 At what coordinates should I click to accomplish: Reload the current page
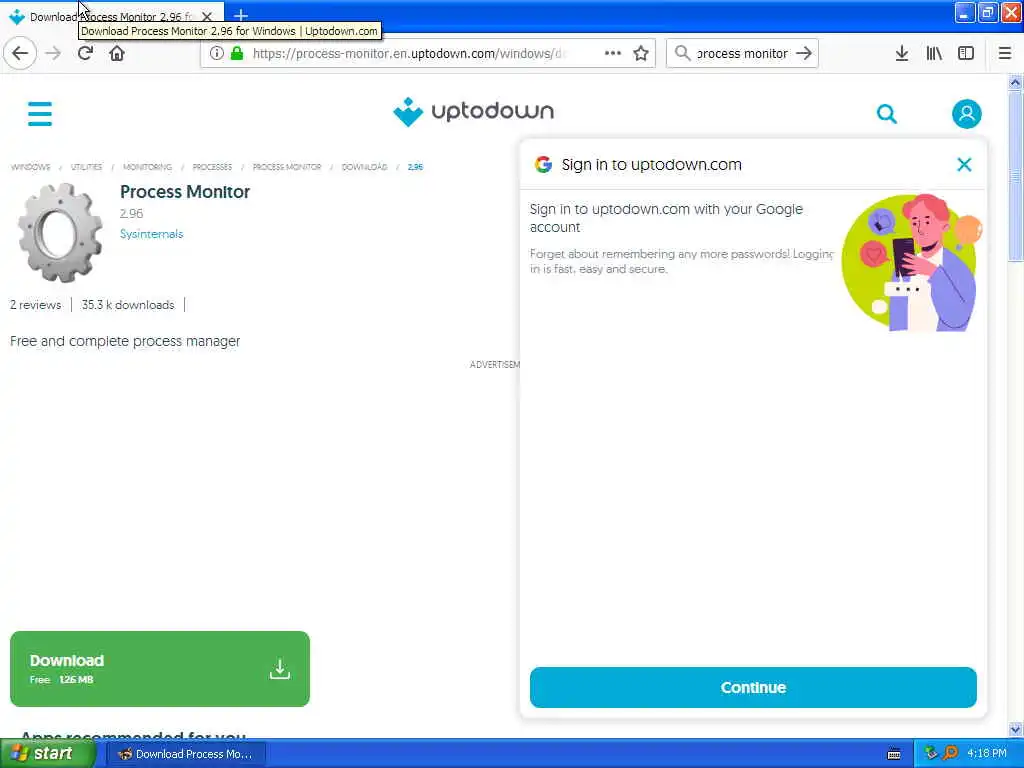[x=85, y=54]
